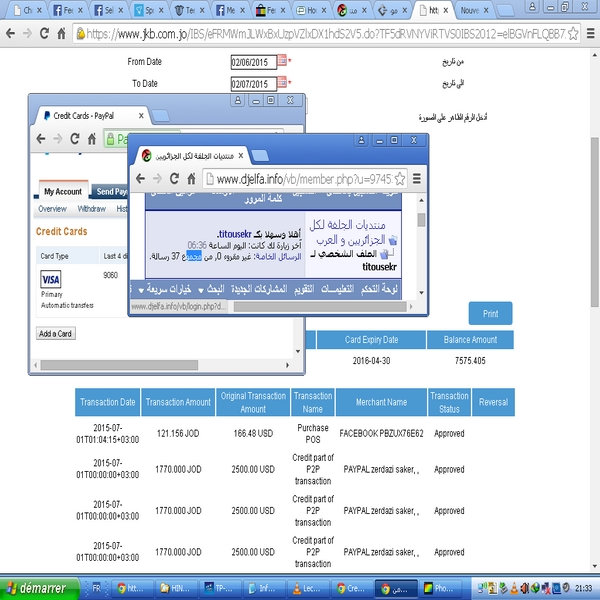The width and height of the screenshot is (600, 600).
Task: Click 166.48 USD original amount
Action: [x=253, y=434]
